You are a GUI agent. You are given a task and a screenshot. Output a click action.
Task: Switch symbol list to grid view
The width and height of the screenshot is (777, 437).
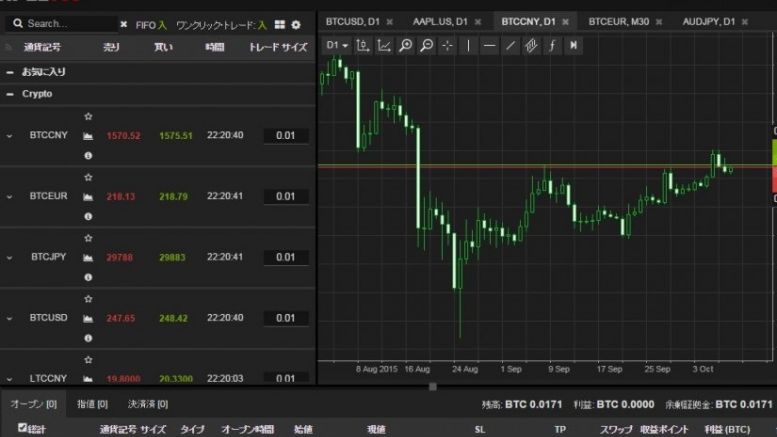pyautogui.click(x=280, y=24)
